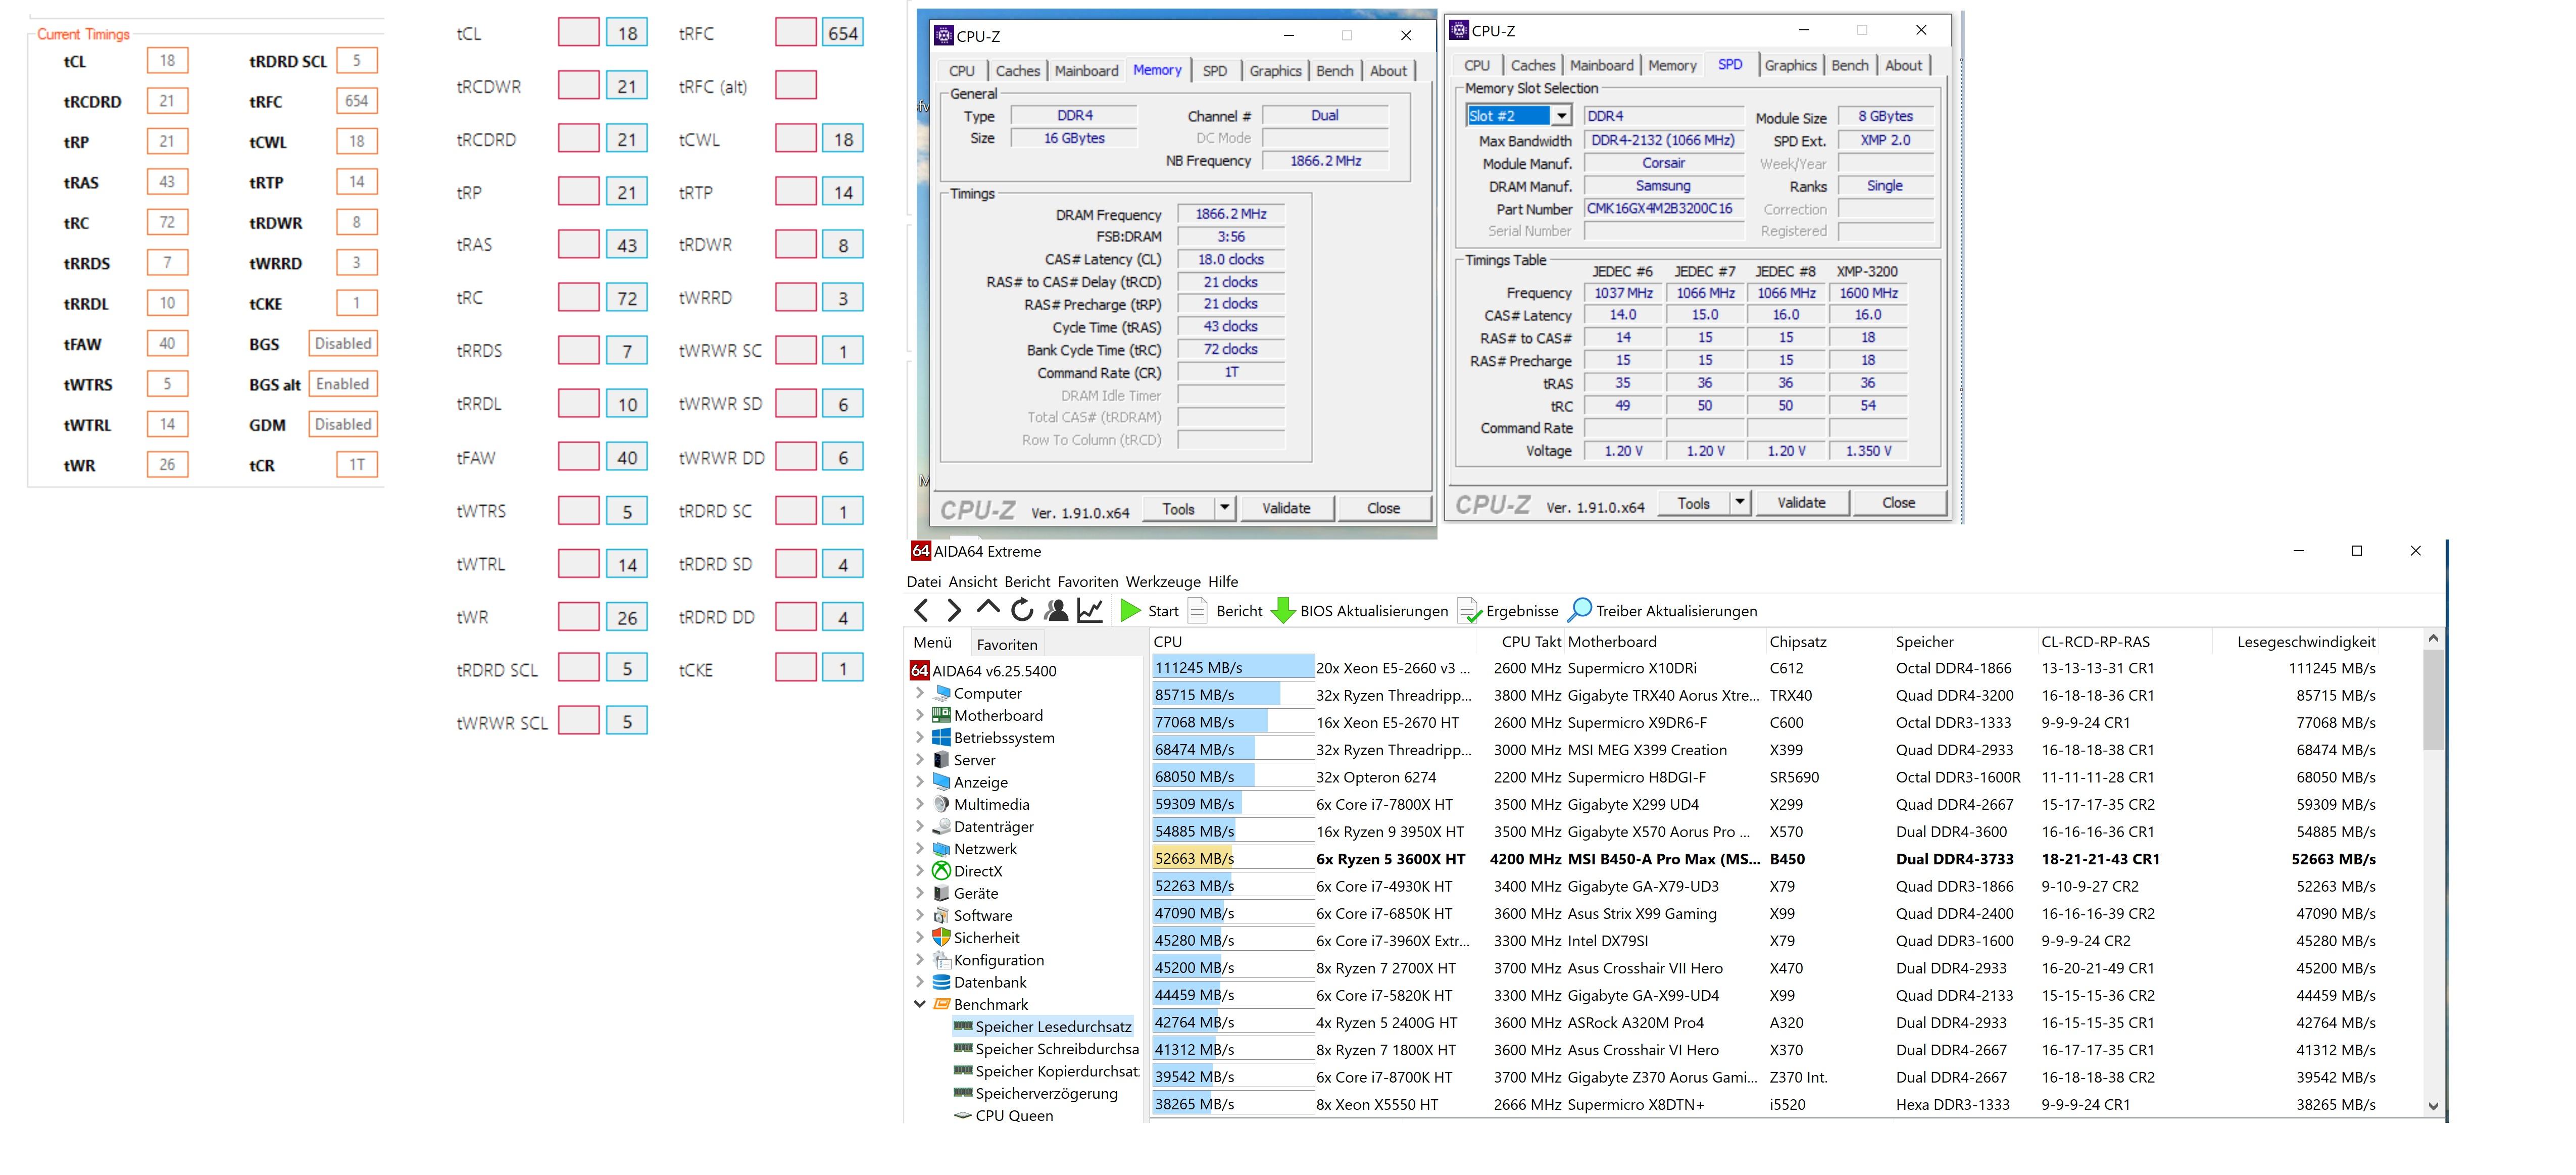Expand the Anzeige tree node
The height and width of the screenshot is (1175, 2576).
pyautogui.click(x=920, y=782)
